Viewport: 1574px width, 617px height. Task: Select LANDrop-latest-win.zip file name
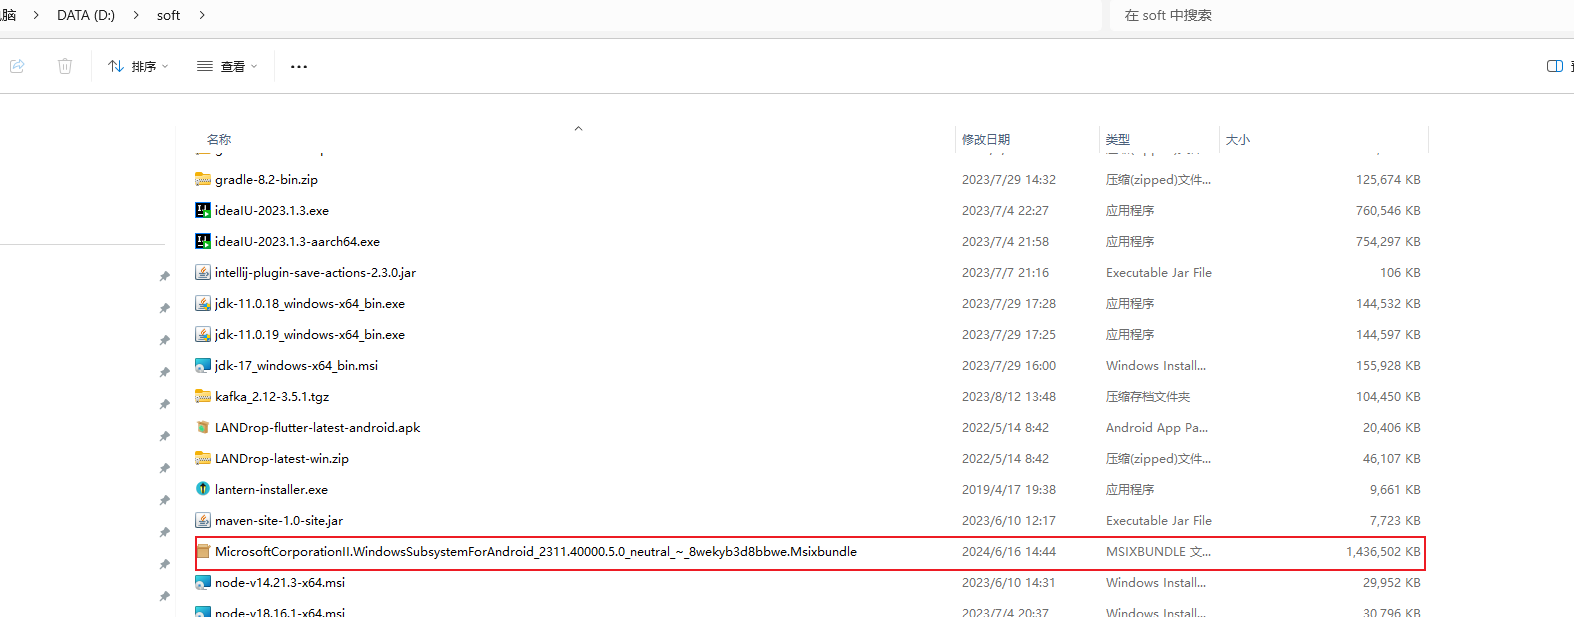(282, 458)
